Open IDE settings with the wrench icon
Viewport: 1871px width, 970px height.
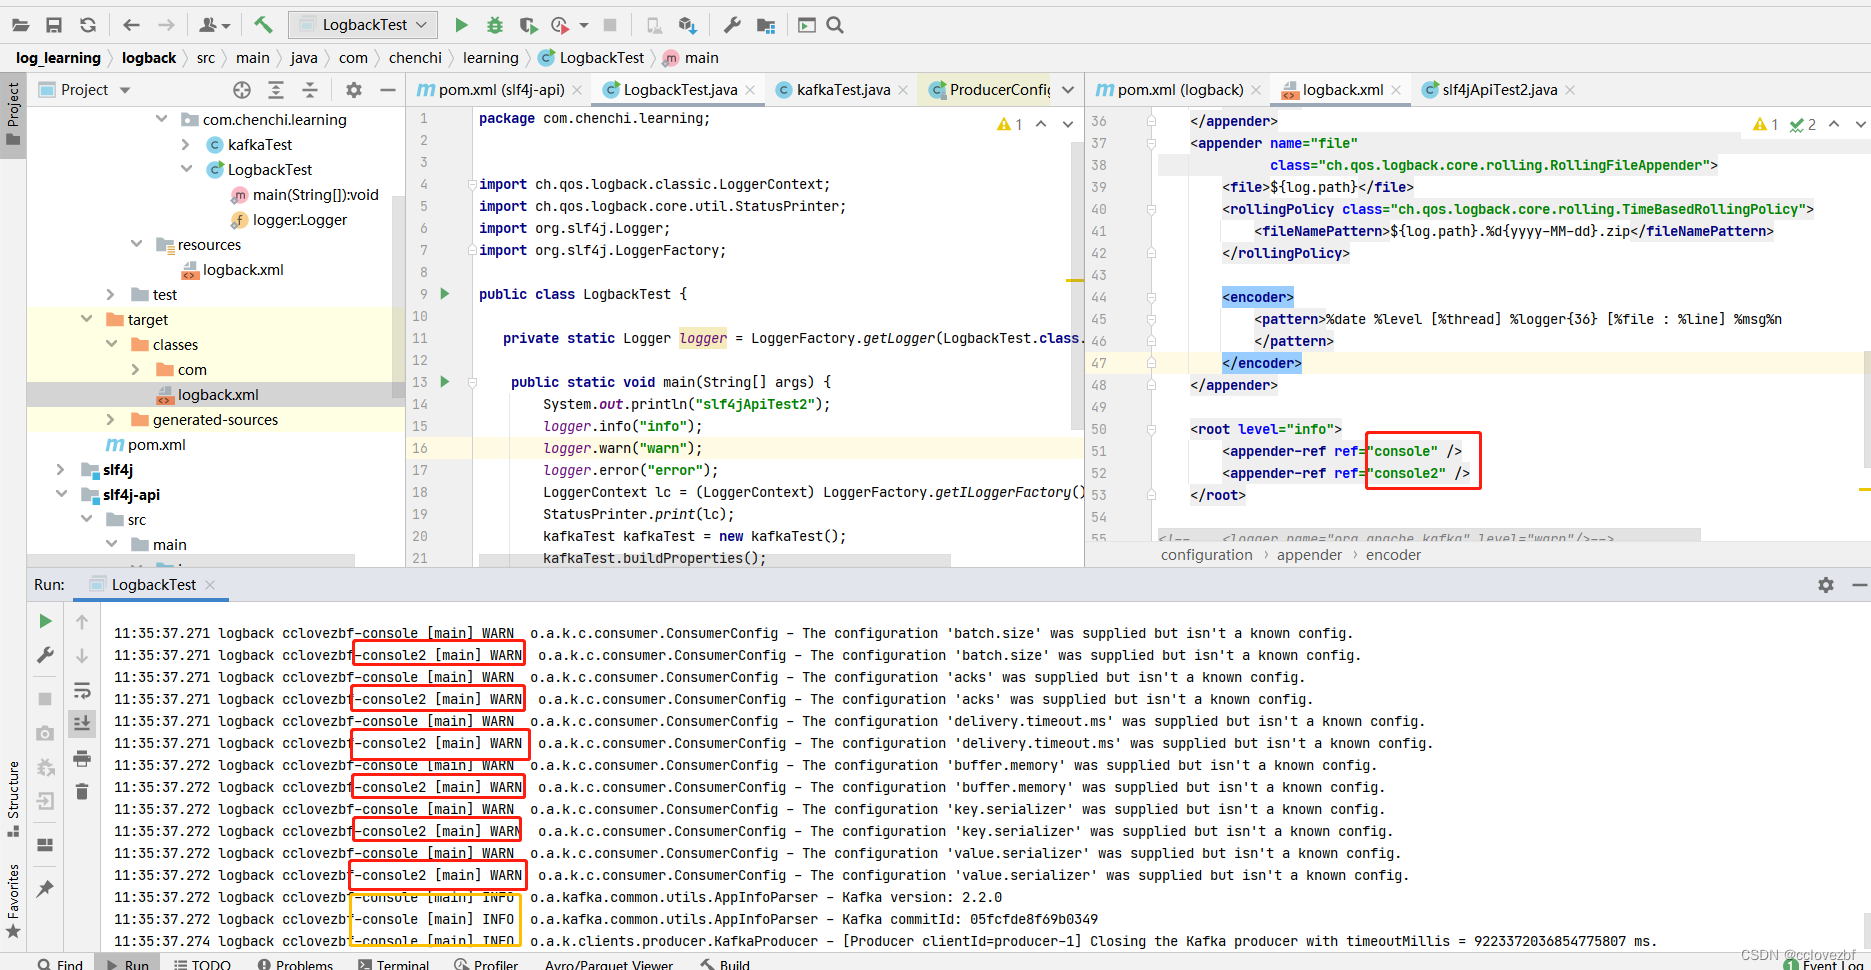(733, 25)
